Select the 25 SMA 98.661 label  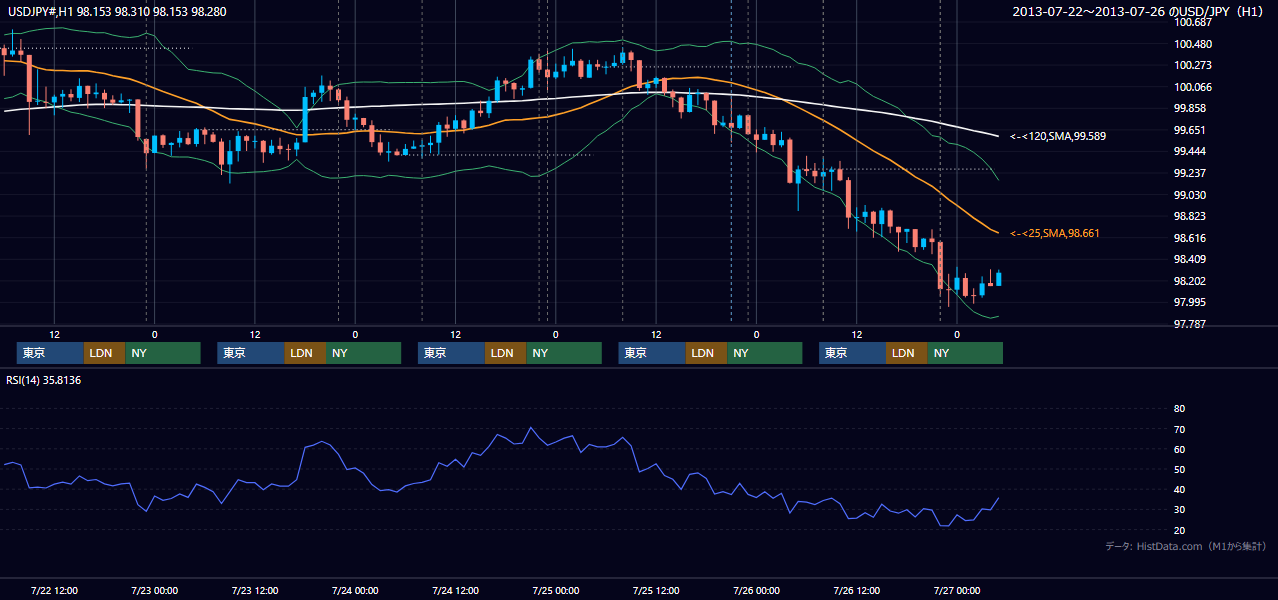(1055, 233)
